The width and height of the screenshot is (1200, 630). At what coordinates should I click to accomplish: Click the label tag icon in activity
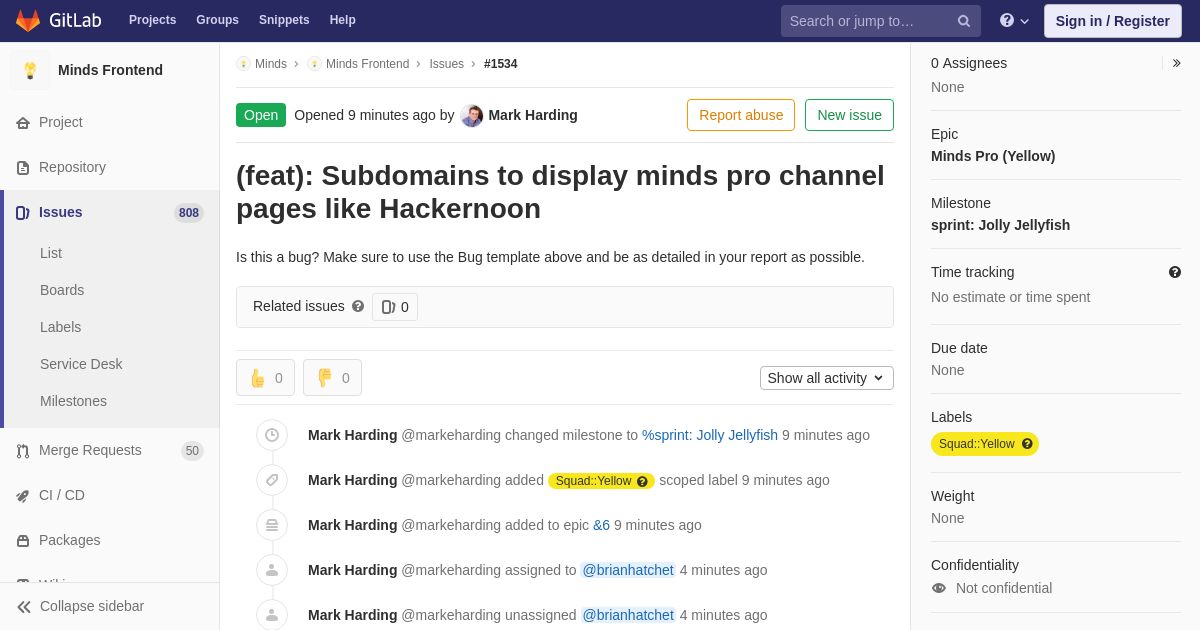pyautogui.click(x=272, y=480)
